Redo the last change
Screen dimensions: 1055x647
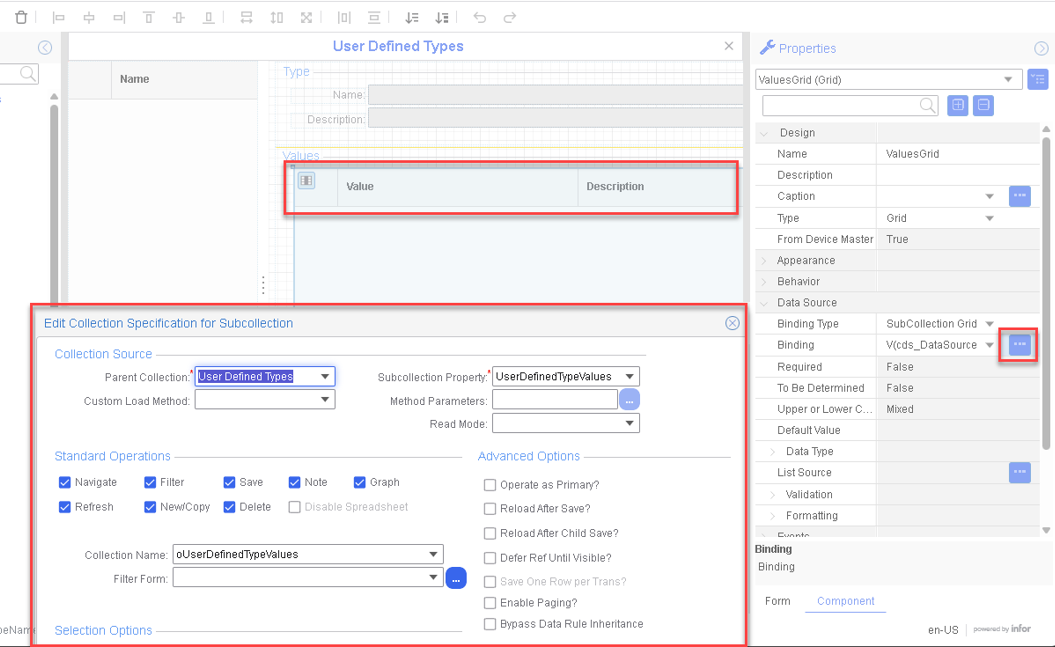(510, 17)
